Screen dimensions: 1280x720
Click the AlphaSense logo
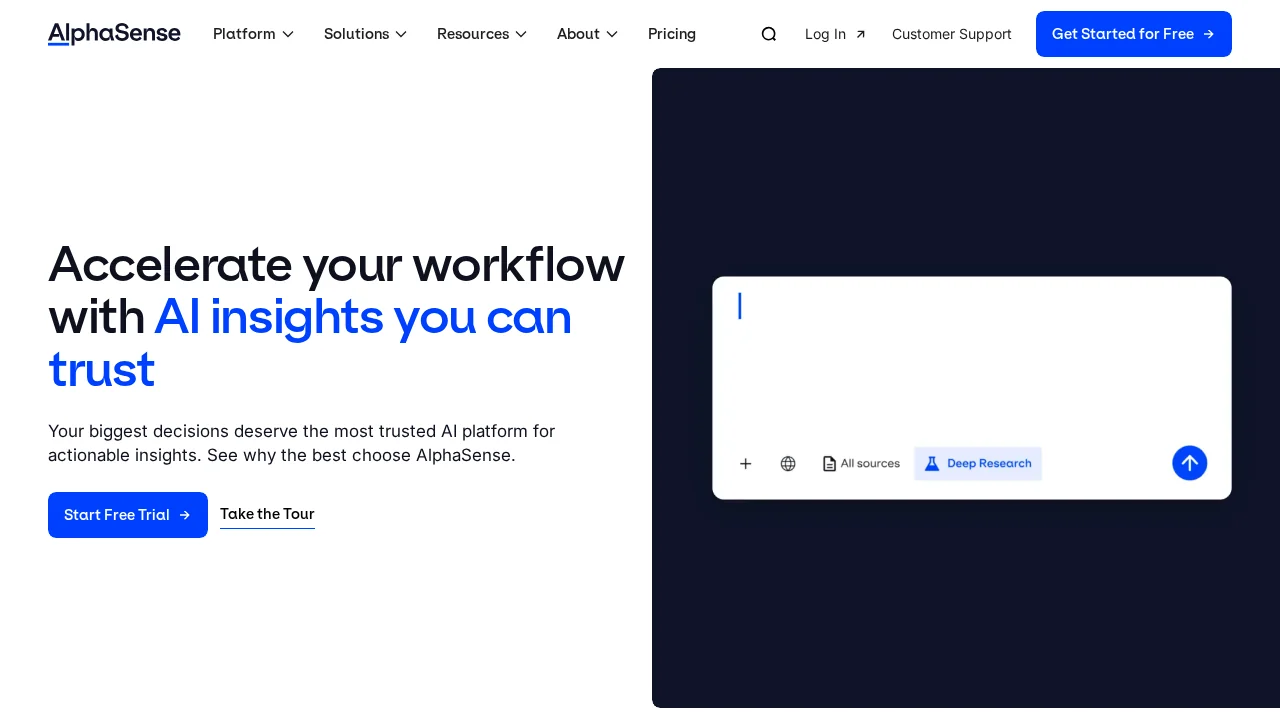click(x=114, y=33)
